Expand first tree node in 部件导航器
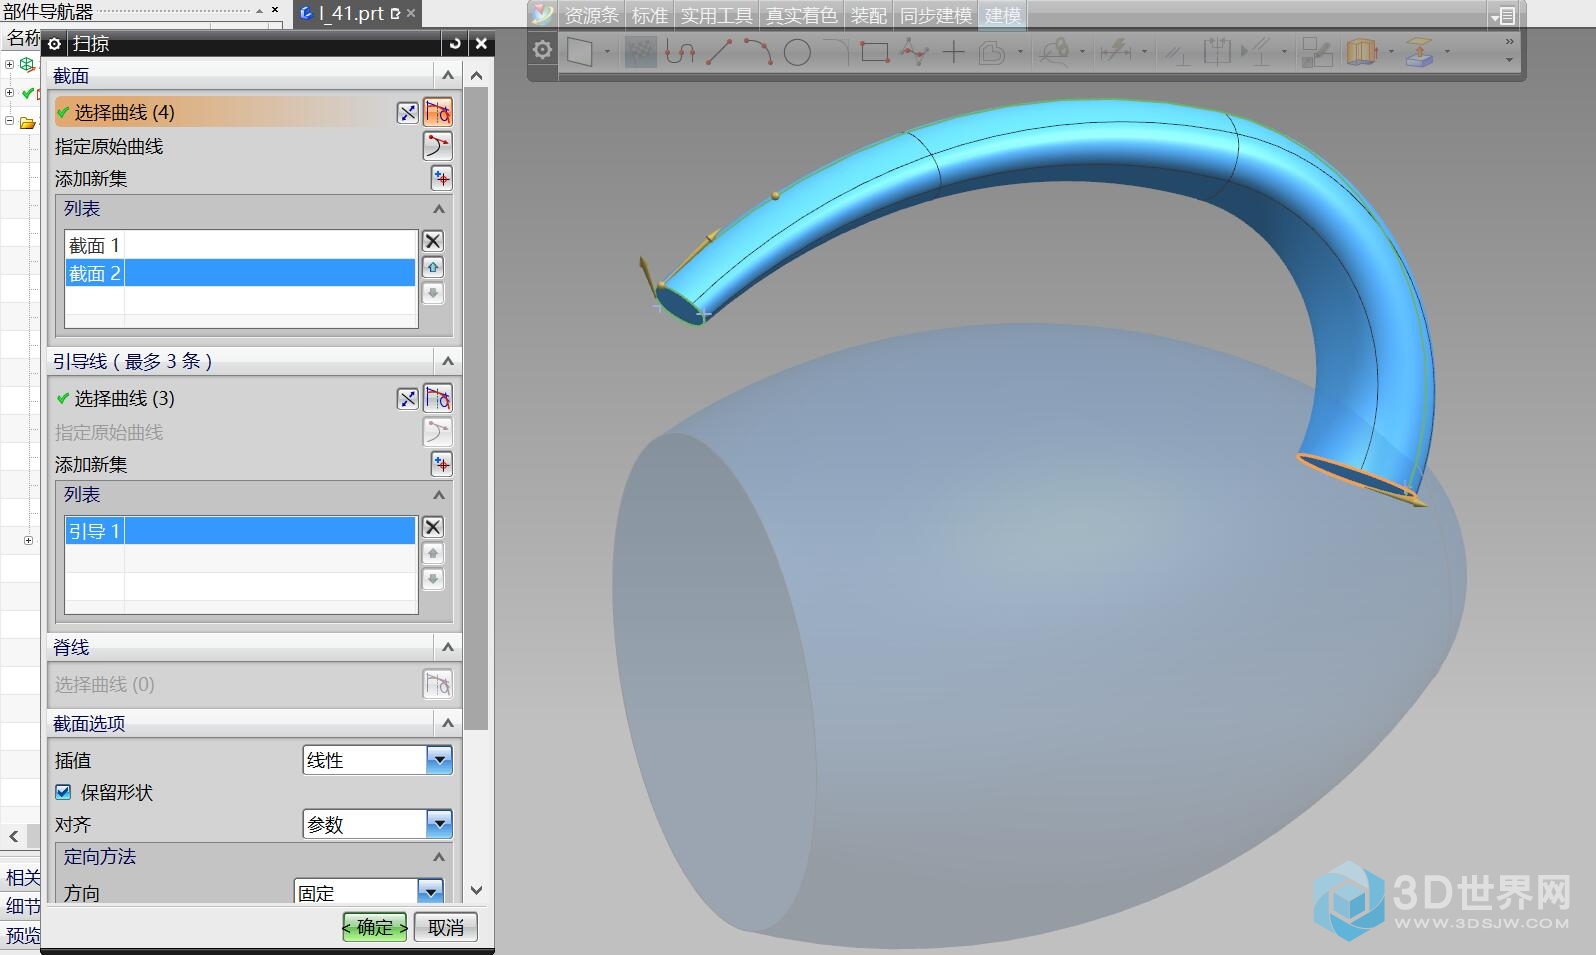The height and width of the screenshot is (955, 1596). pos(9,64)
